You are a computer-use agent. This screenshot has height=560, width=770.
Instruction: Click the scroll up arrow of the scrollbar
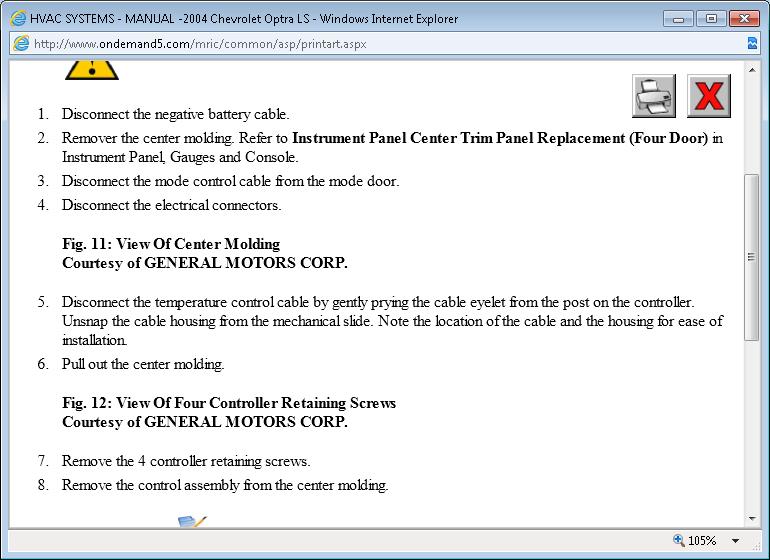click(752, 70)
